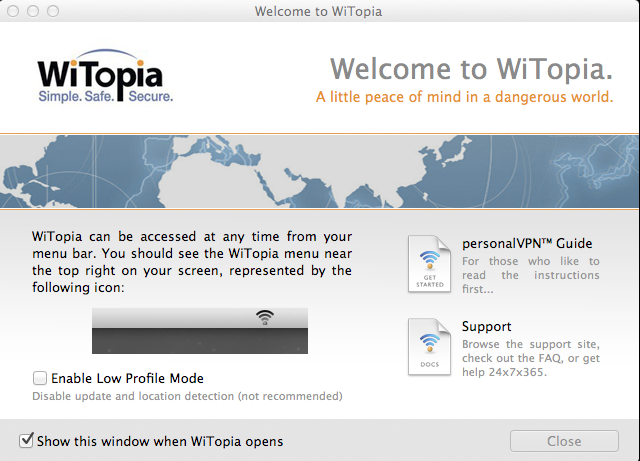Open the Get Started document icon
Viewport: 640px width, 461px height.
(429, 264)
